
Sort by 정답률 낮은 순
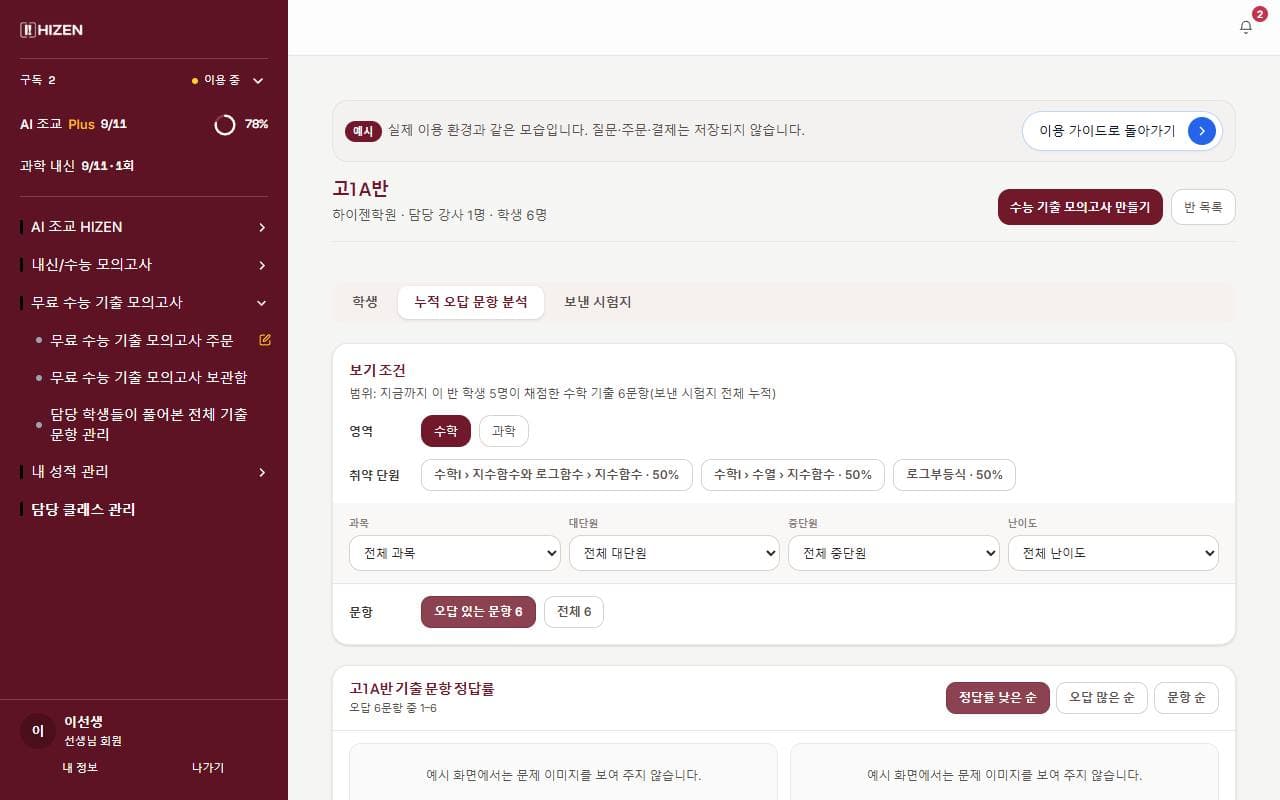coord(998,698)
